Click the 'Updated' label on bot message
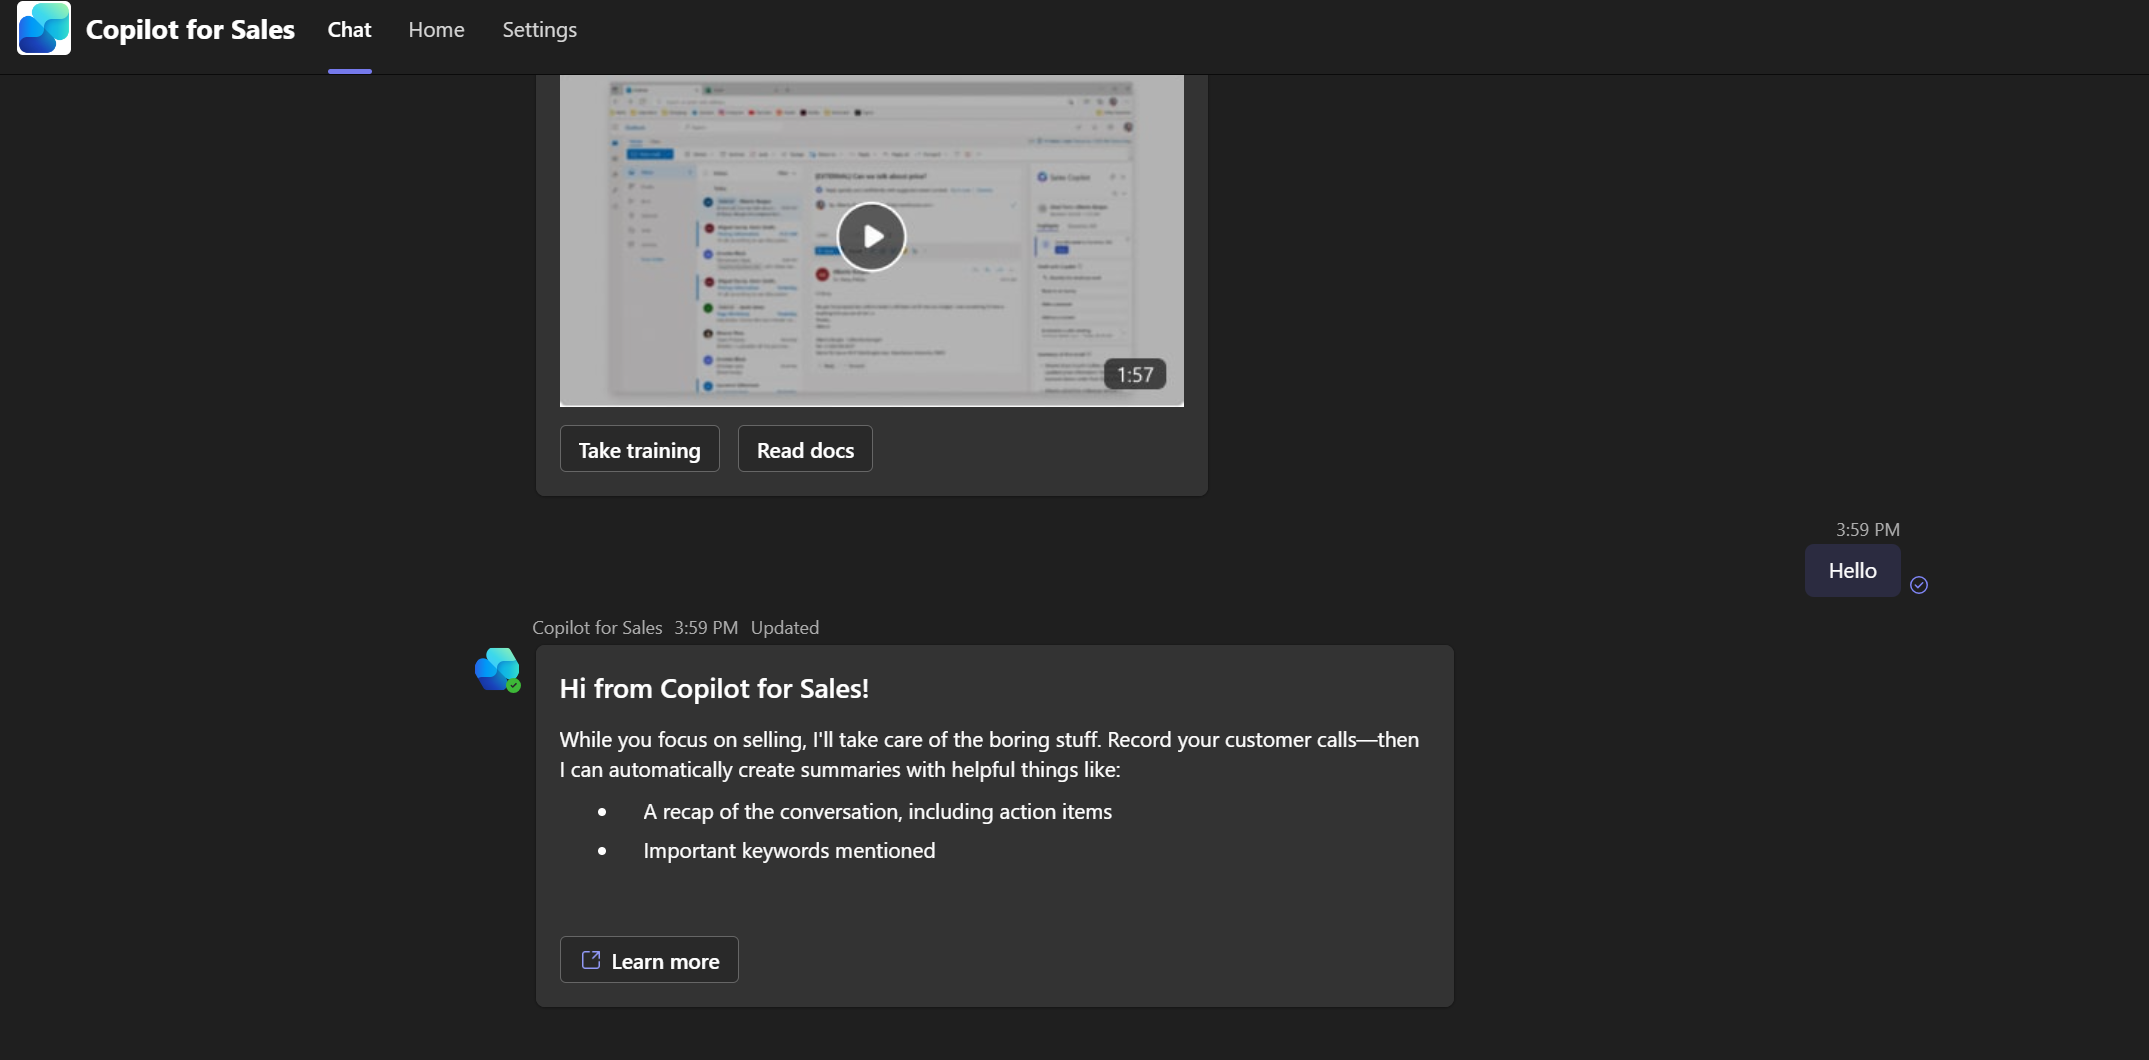The height and width of the screenshot is (1060, 2149). 785,628
